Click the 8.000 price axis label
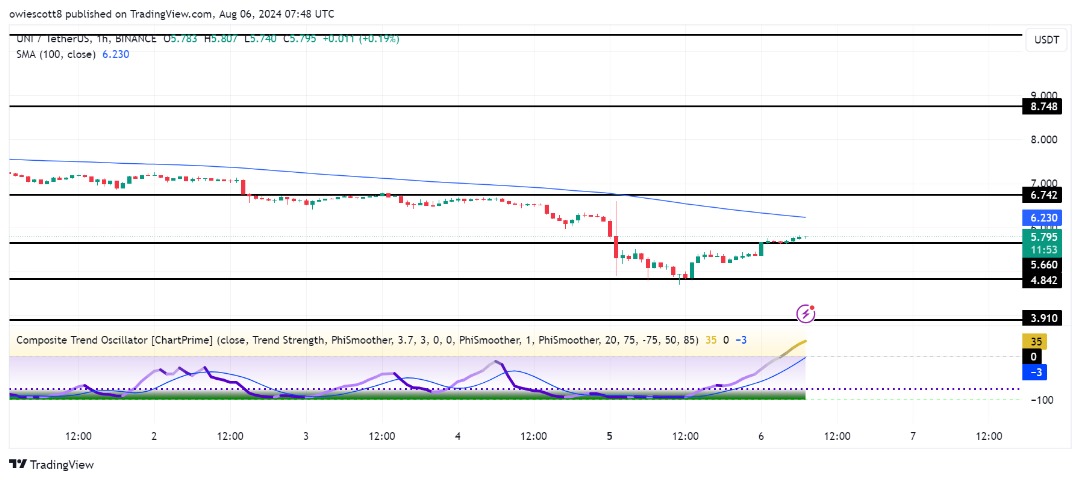Image resolution: width=1080 pixels, height=480 pixels. (x=1045, y=139)
